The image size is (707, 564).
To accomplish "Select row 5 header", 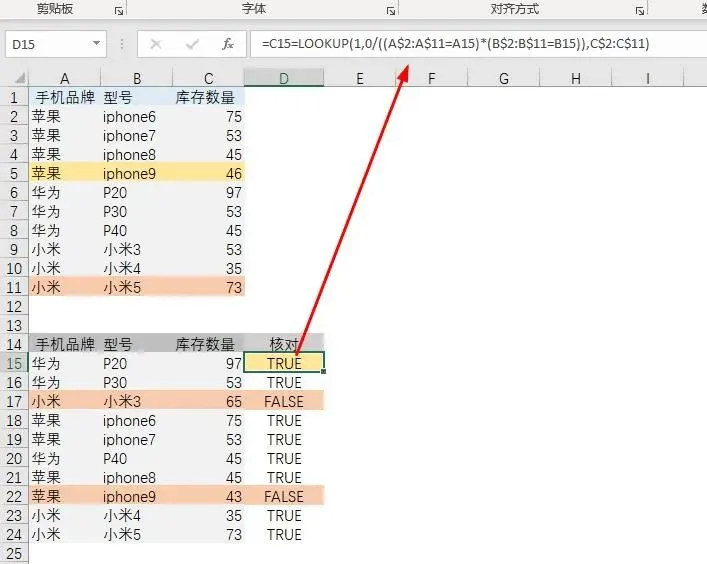I will click(14, 174).
